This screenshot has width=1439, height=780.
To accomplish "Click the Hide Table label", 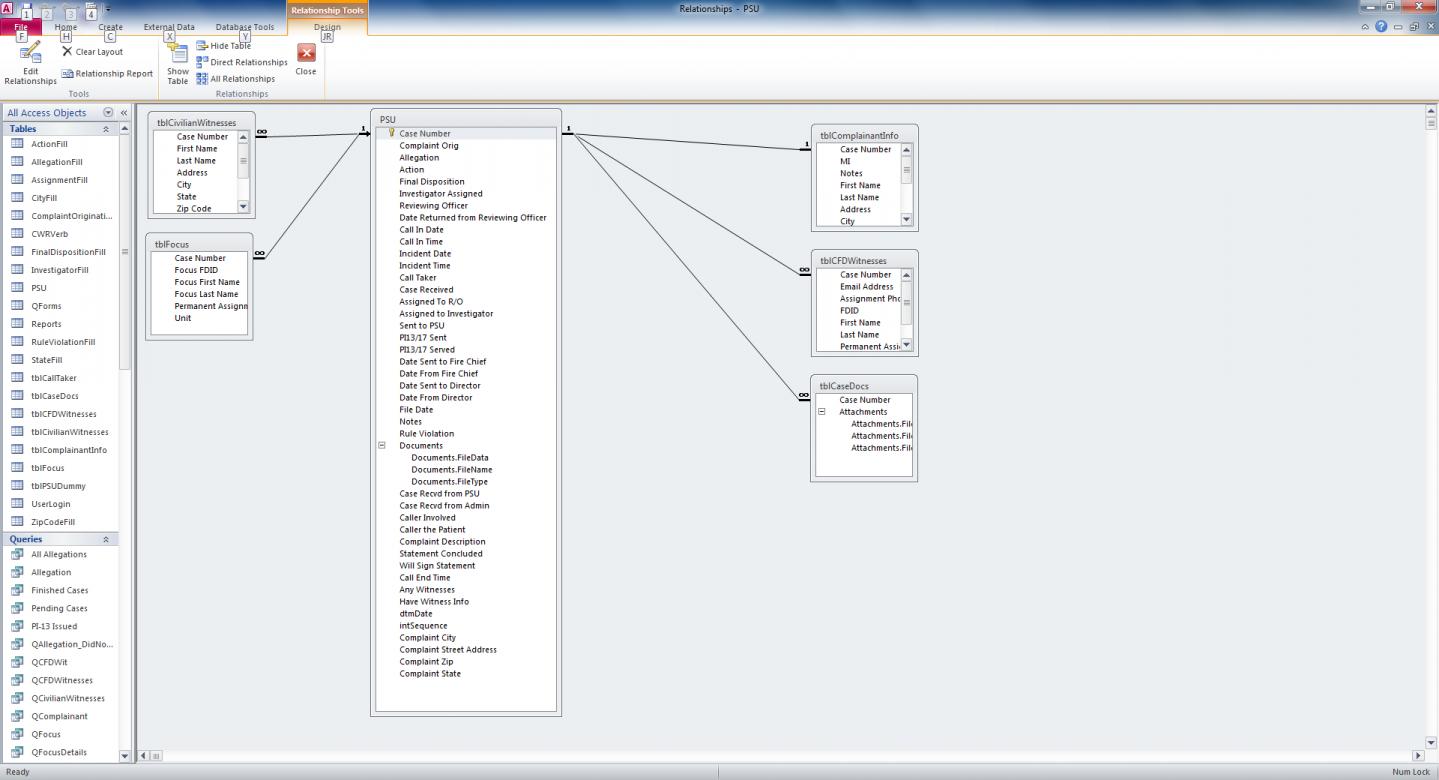I will [x=230, y=46].
